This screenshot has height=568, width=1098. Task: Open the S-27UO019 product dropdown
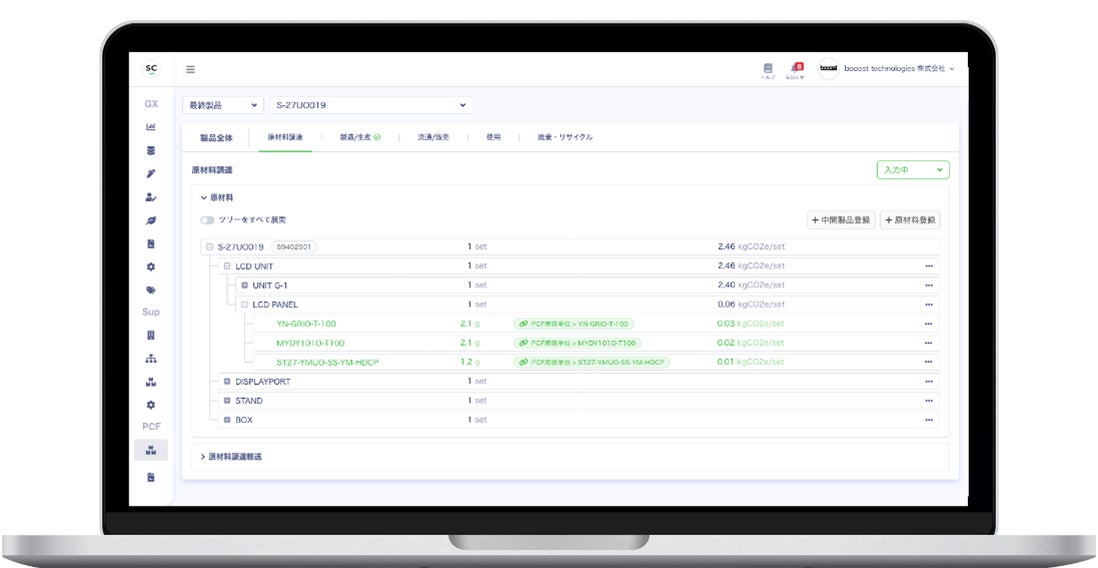tap(370, 105)
